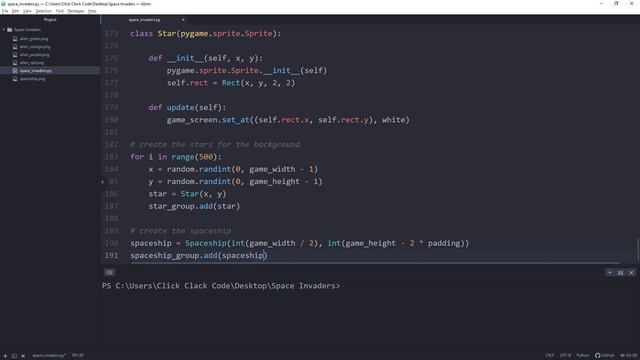
Task: Maximize the terminal panel
Action: [x=620, y=273]
